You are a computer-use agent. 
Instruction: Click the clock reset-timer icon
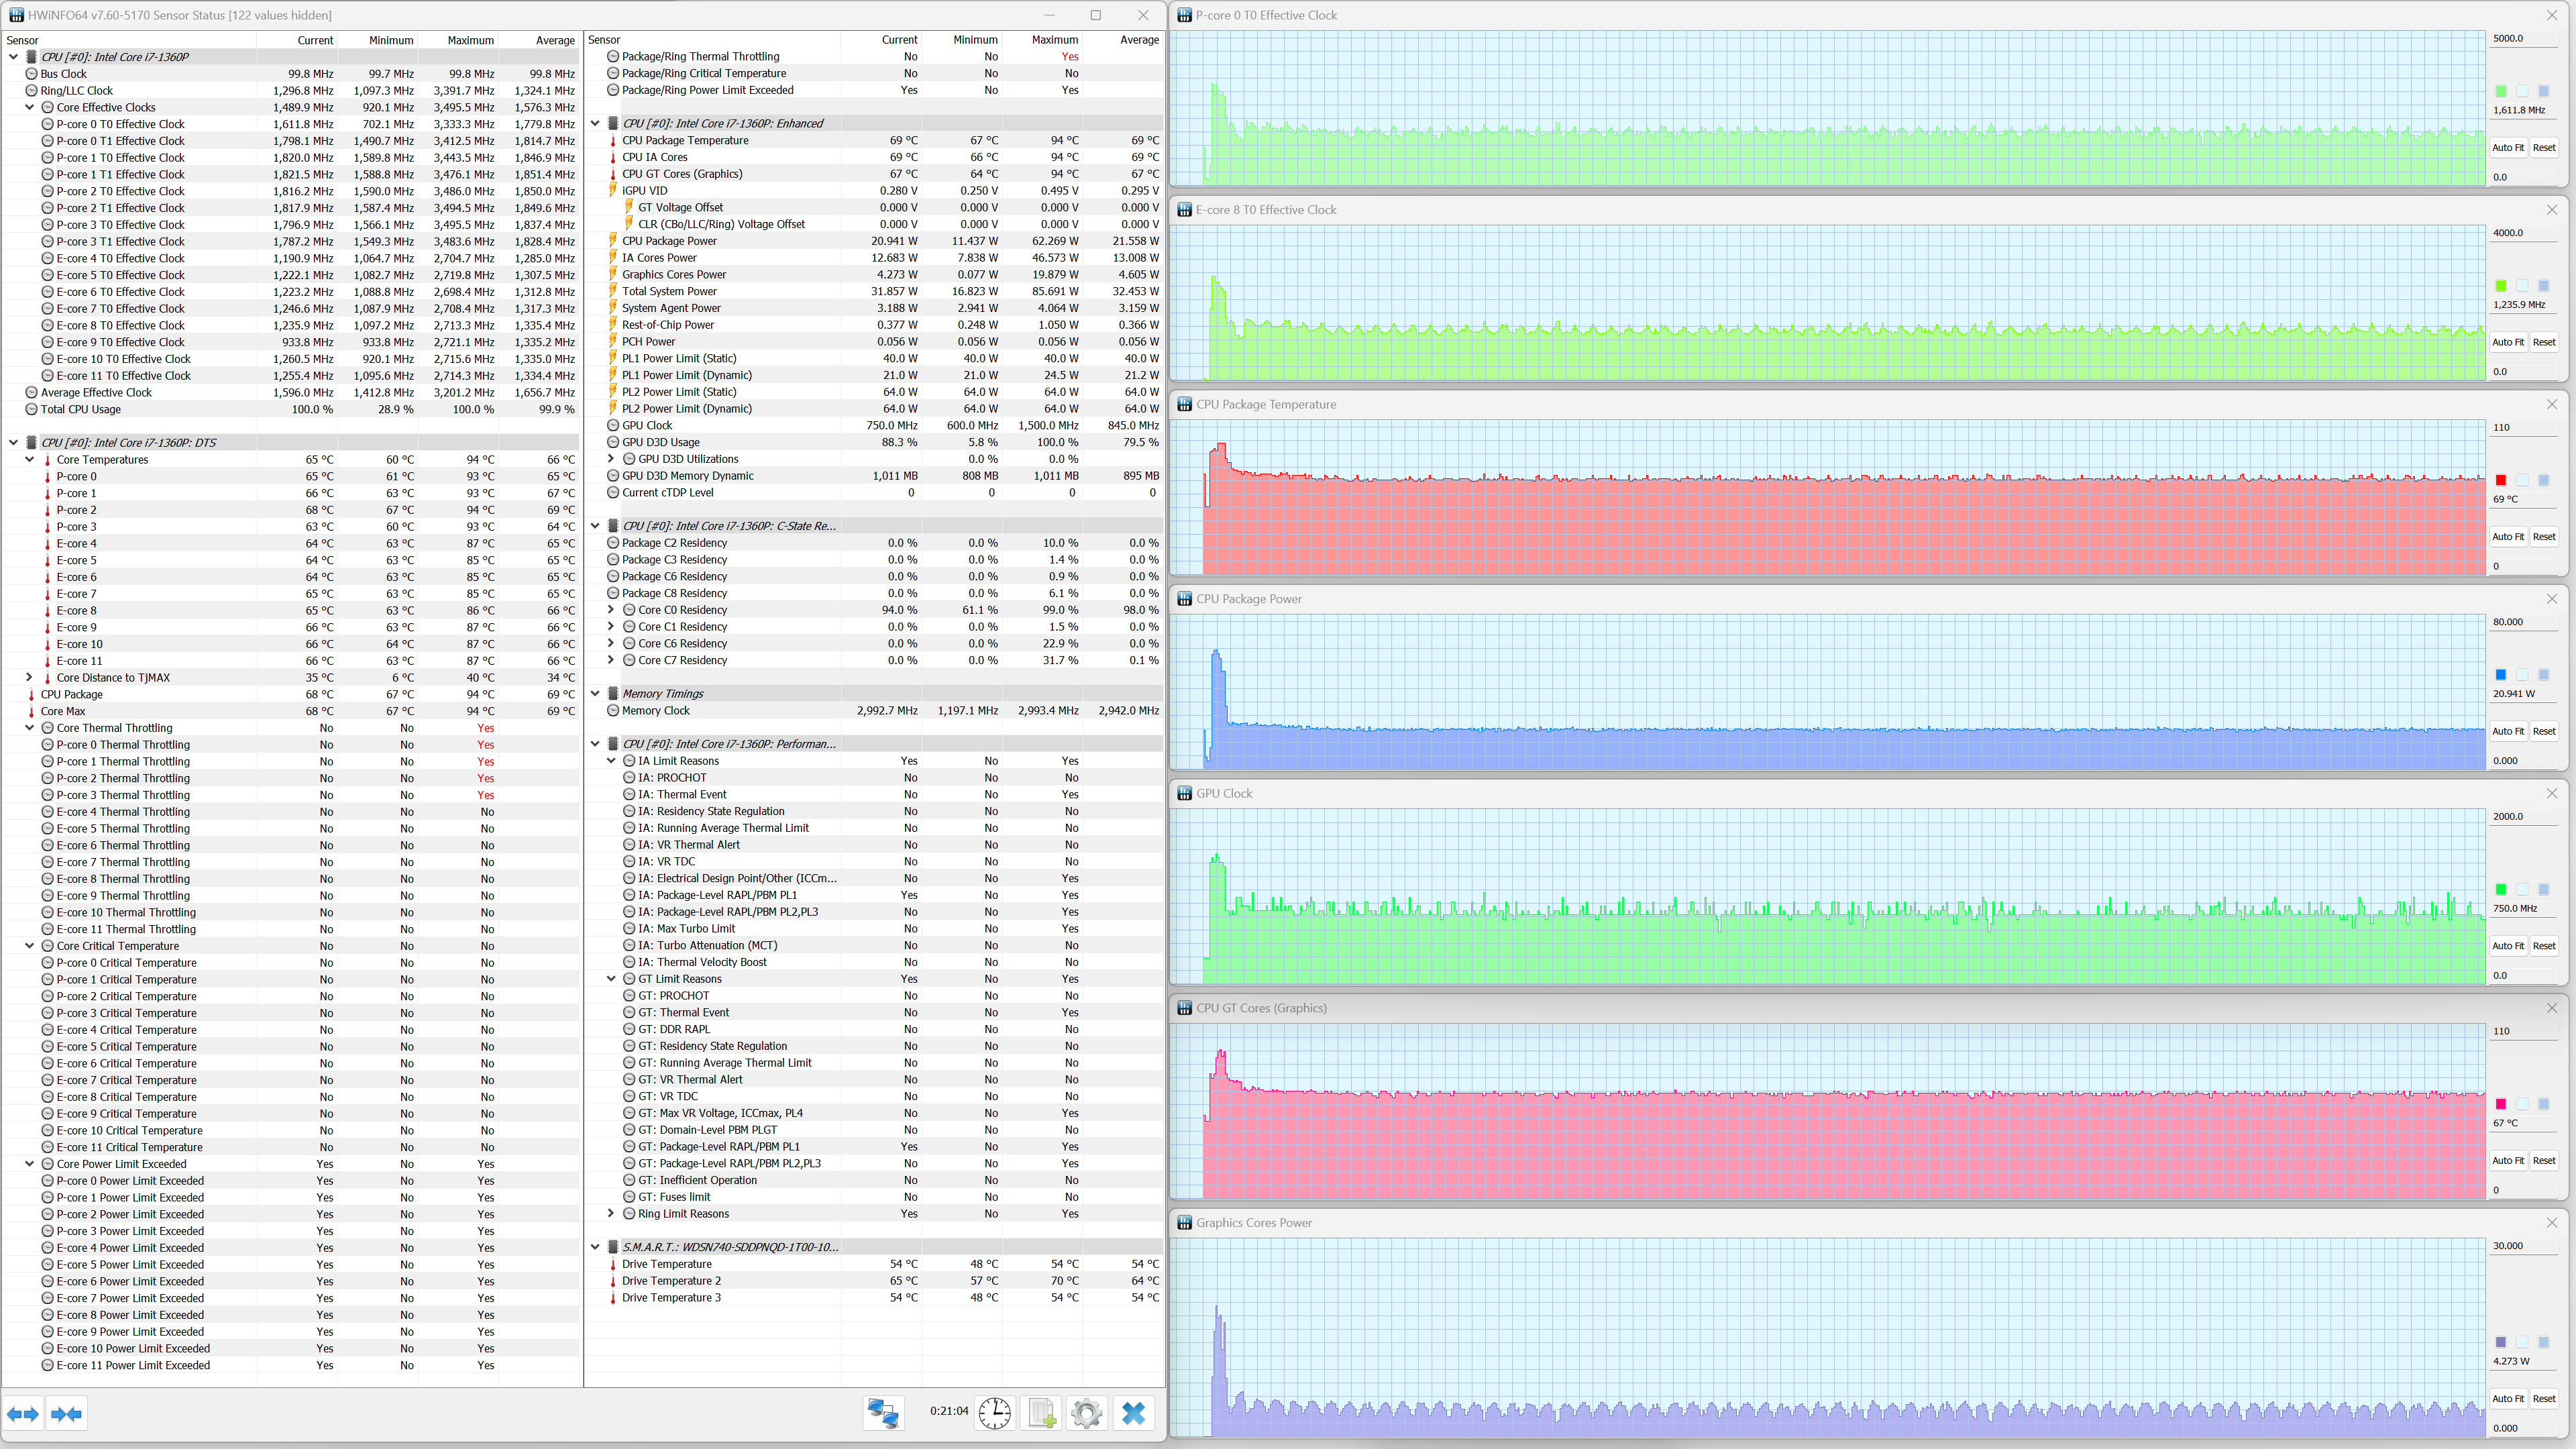click(x=994, y=1412)
